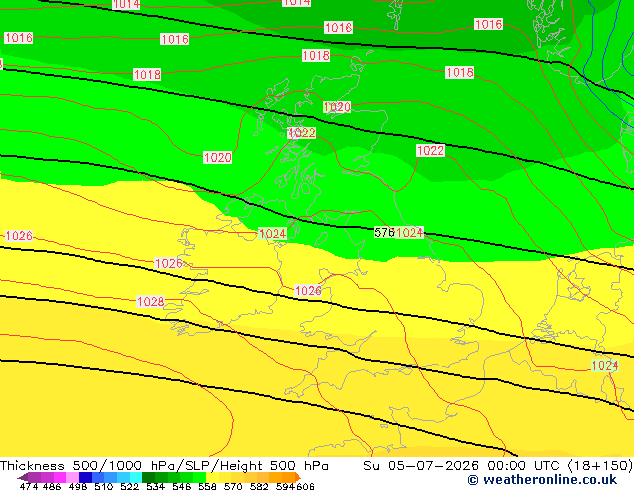Click the legend value 570
Screen dimensions: 634x490
pos(233,486)
